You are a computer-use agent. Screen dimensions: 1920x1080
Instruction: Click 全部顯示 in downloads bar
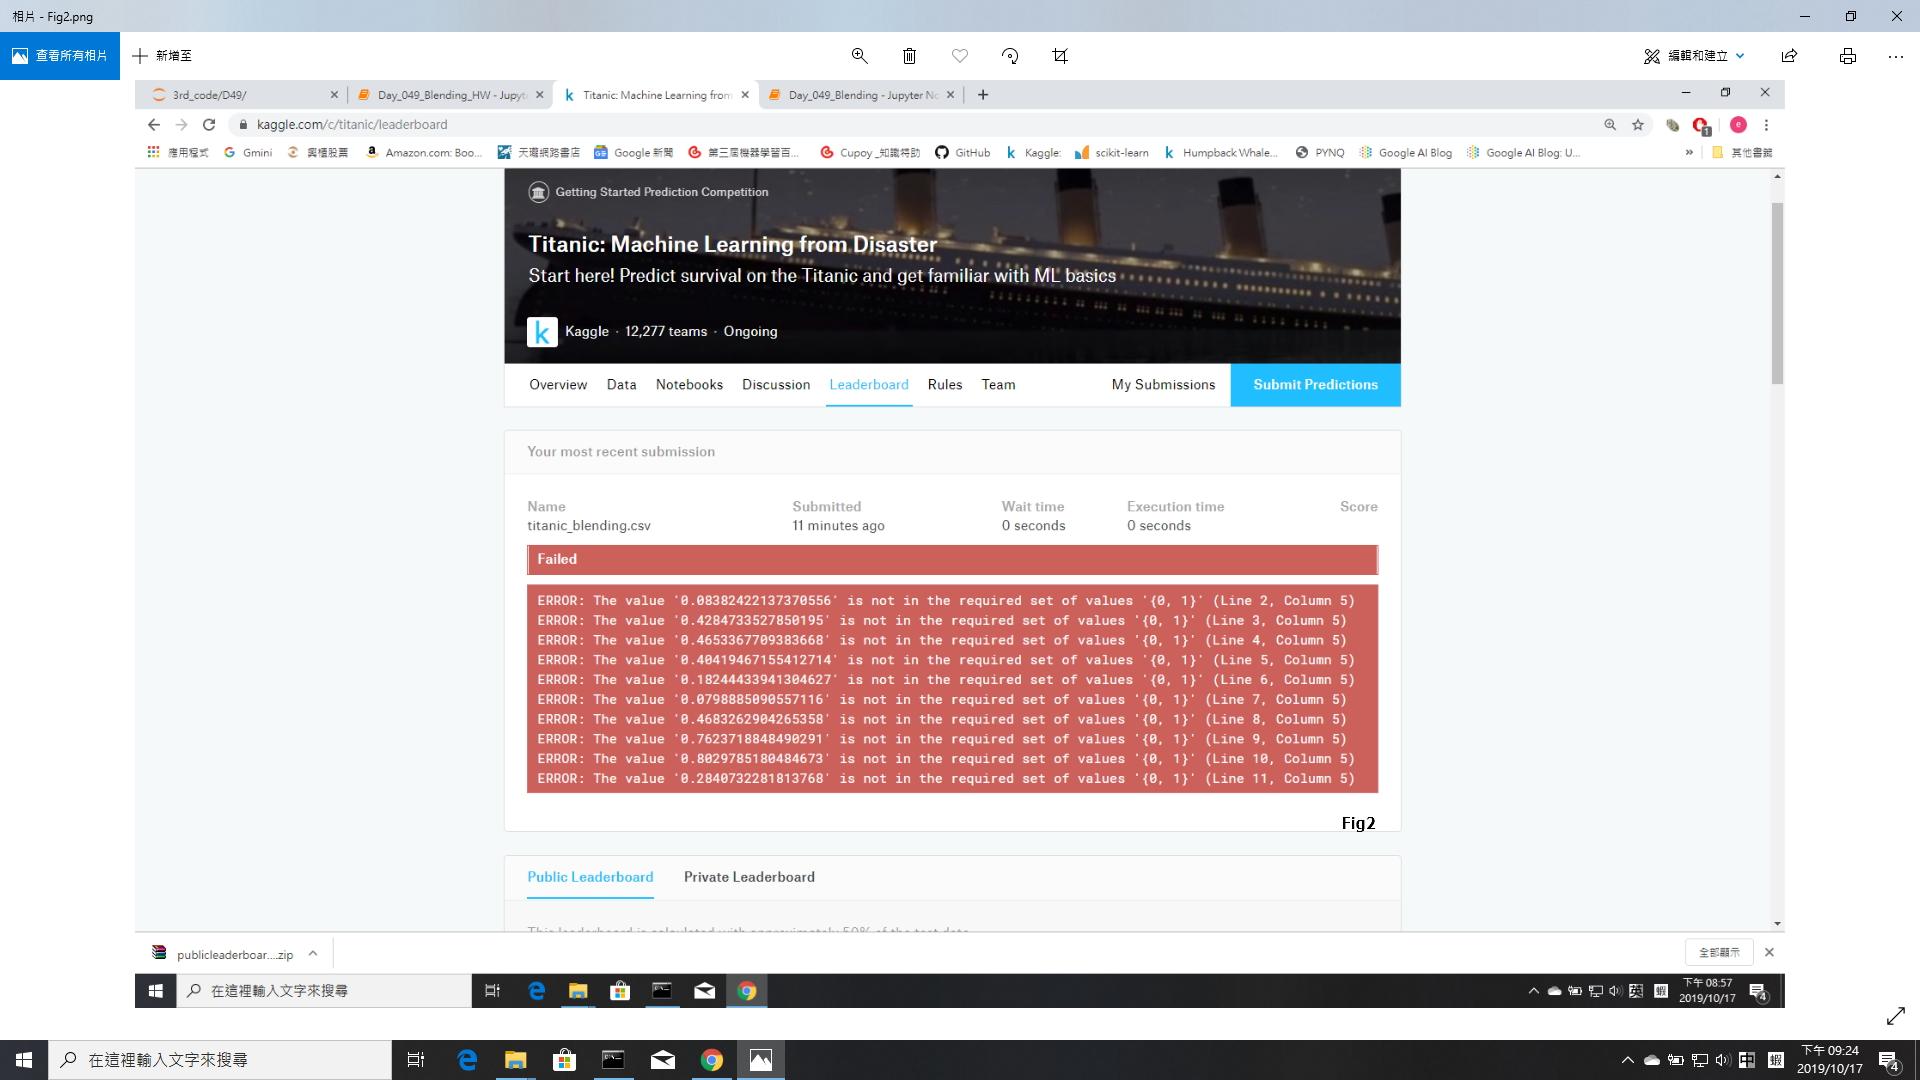coord(1719,953)
